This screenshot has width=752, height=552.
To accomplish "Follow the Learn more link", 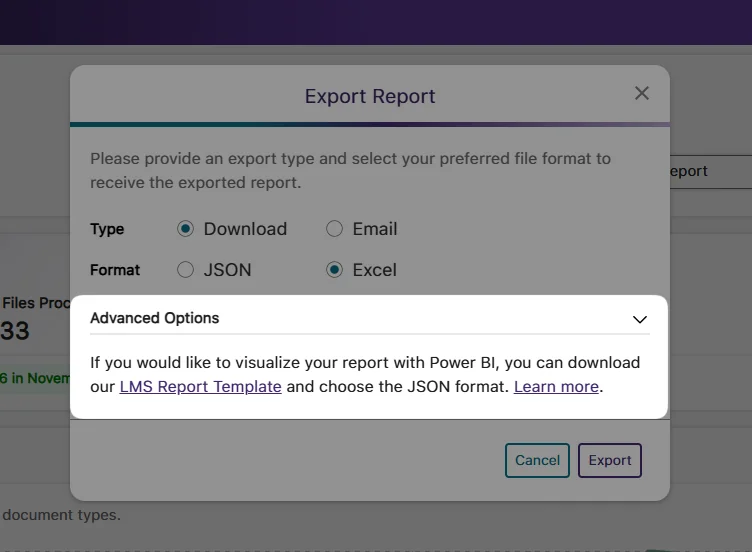I will pyautogui.click(x=556, y=386).
